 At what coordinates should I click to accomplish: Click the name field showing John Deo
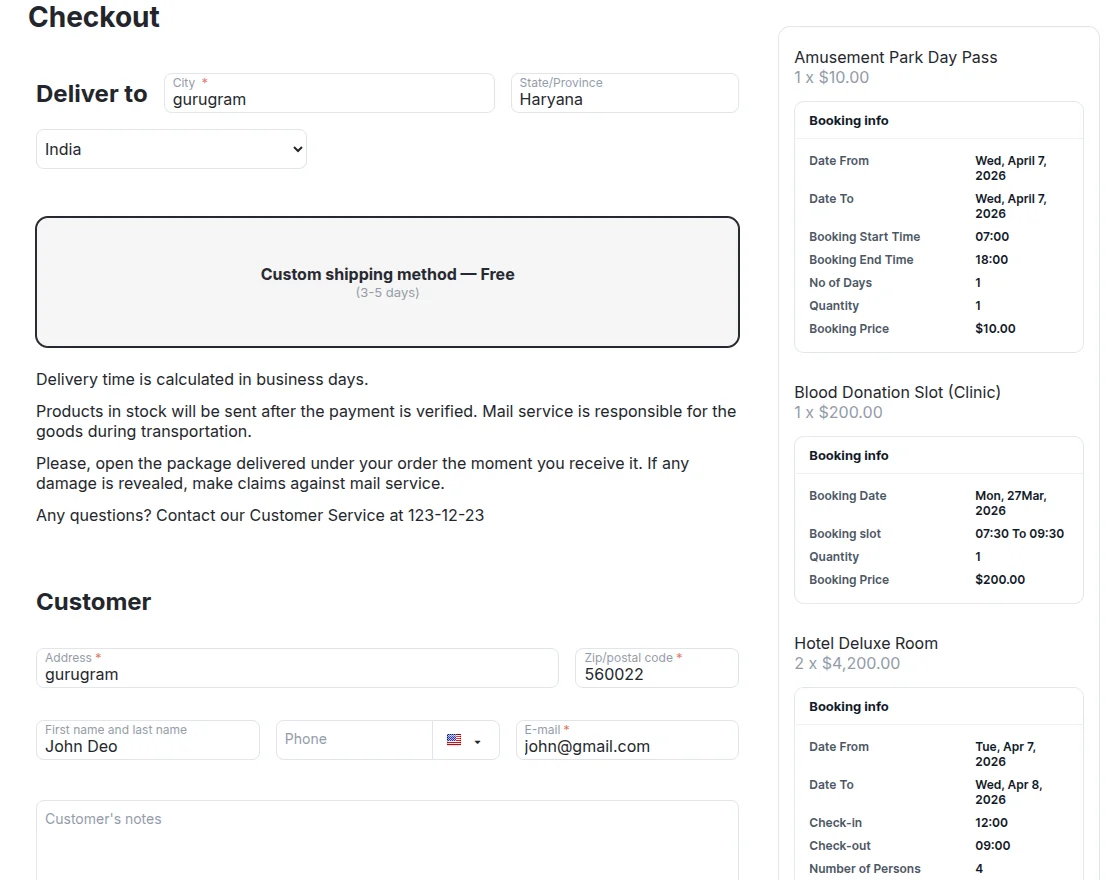click(x=147, y=745)
